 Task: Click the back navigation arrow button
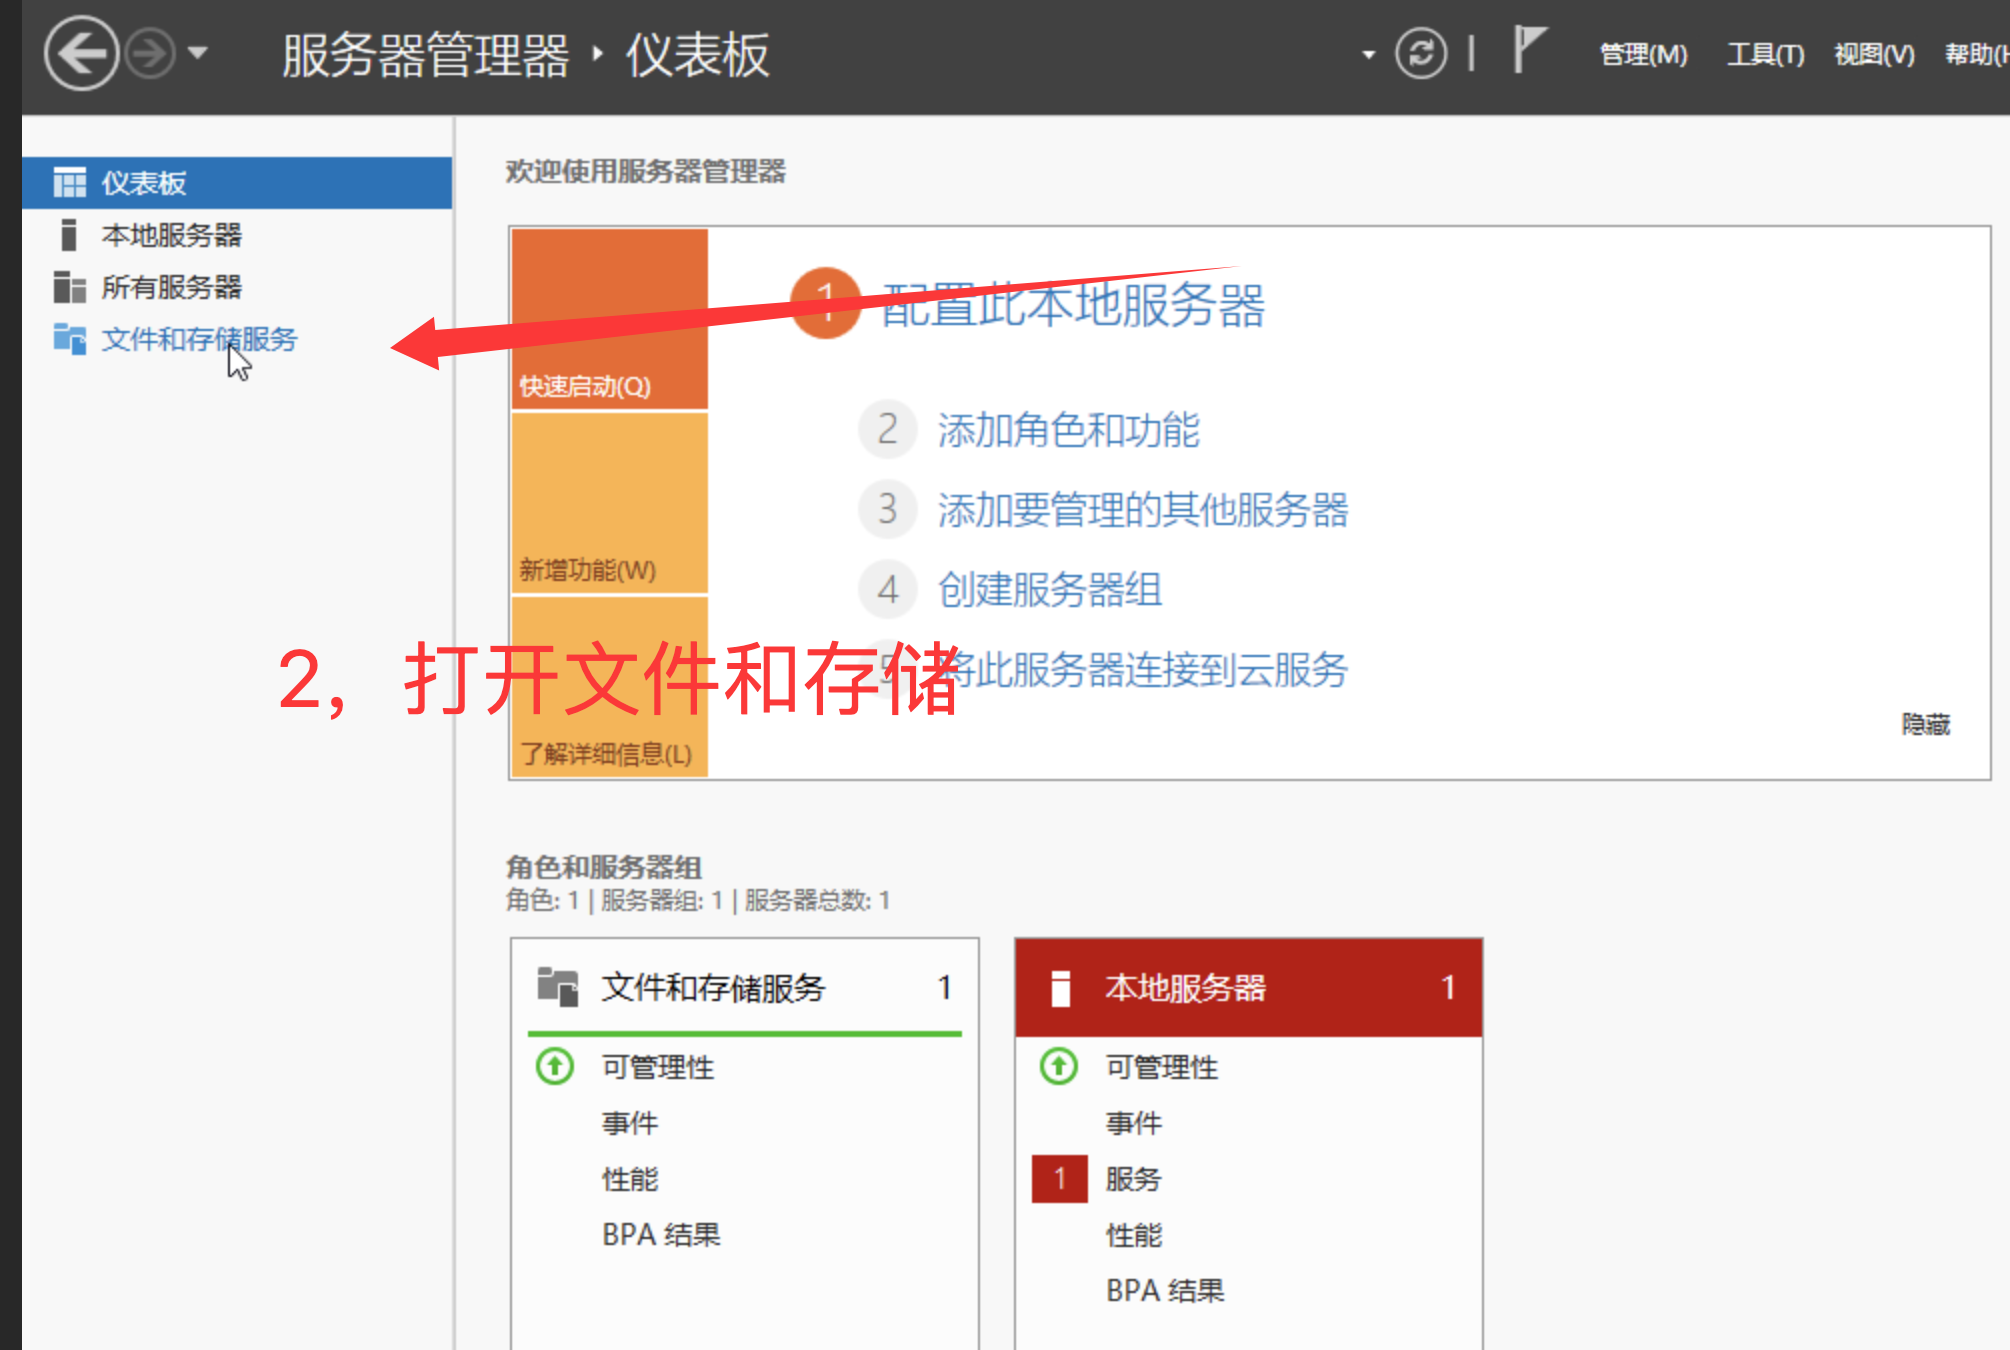(80, 54)
